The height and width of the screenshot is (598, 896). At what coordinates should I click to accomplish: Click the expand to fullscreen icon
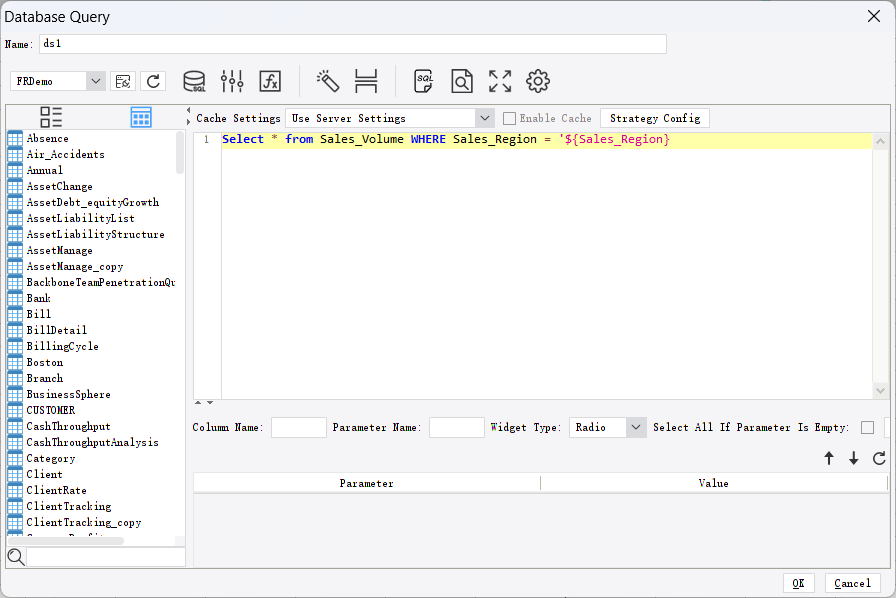click(x=500, y=81)
